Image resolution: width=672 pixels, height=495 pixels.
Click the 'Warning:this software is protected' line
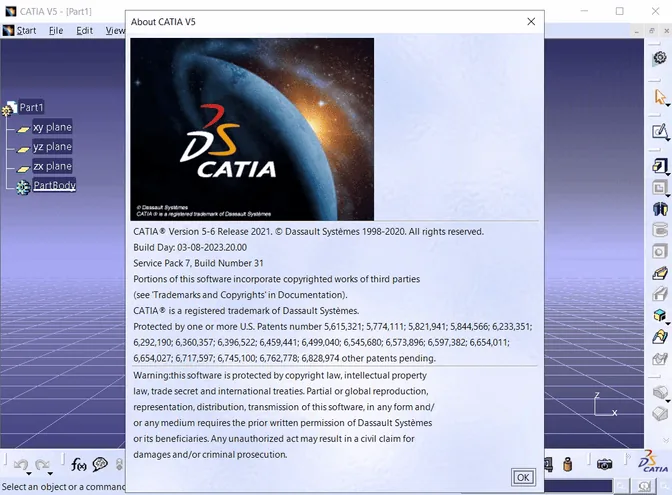(x=280, y=375)
